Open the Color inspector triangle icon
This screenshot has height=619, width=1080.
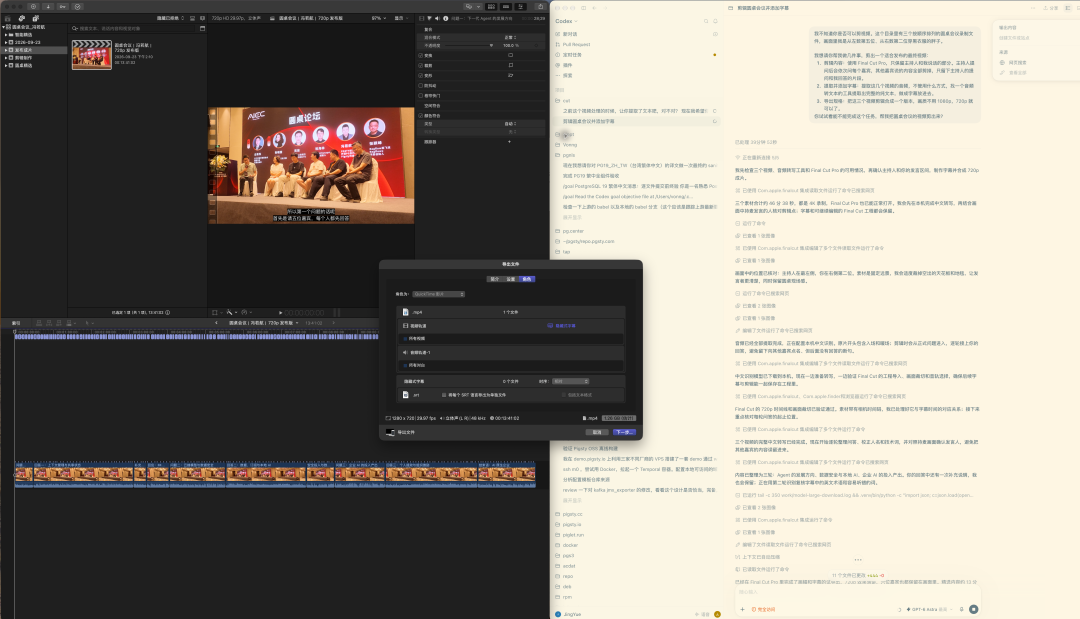[x=429, y=19]
